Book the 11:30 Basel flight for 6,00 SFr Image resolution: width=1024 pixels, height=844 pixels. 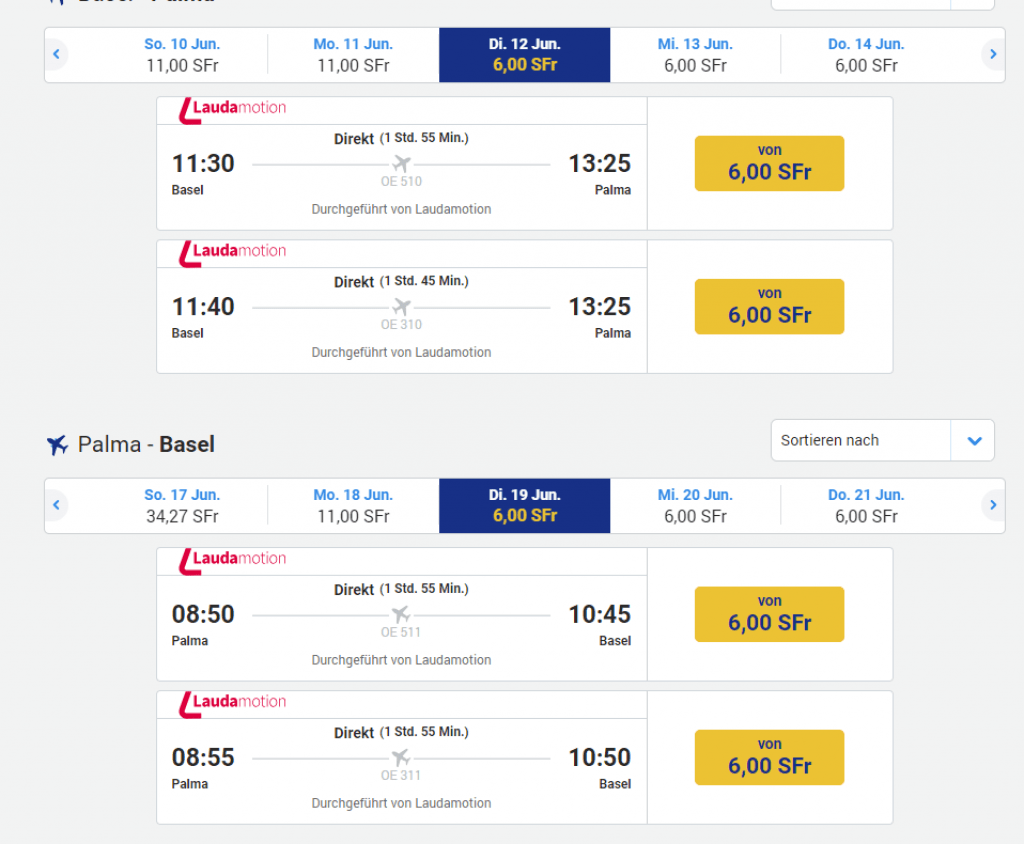point(769,163)
